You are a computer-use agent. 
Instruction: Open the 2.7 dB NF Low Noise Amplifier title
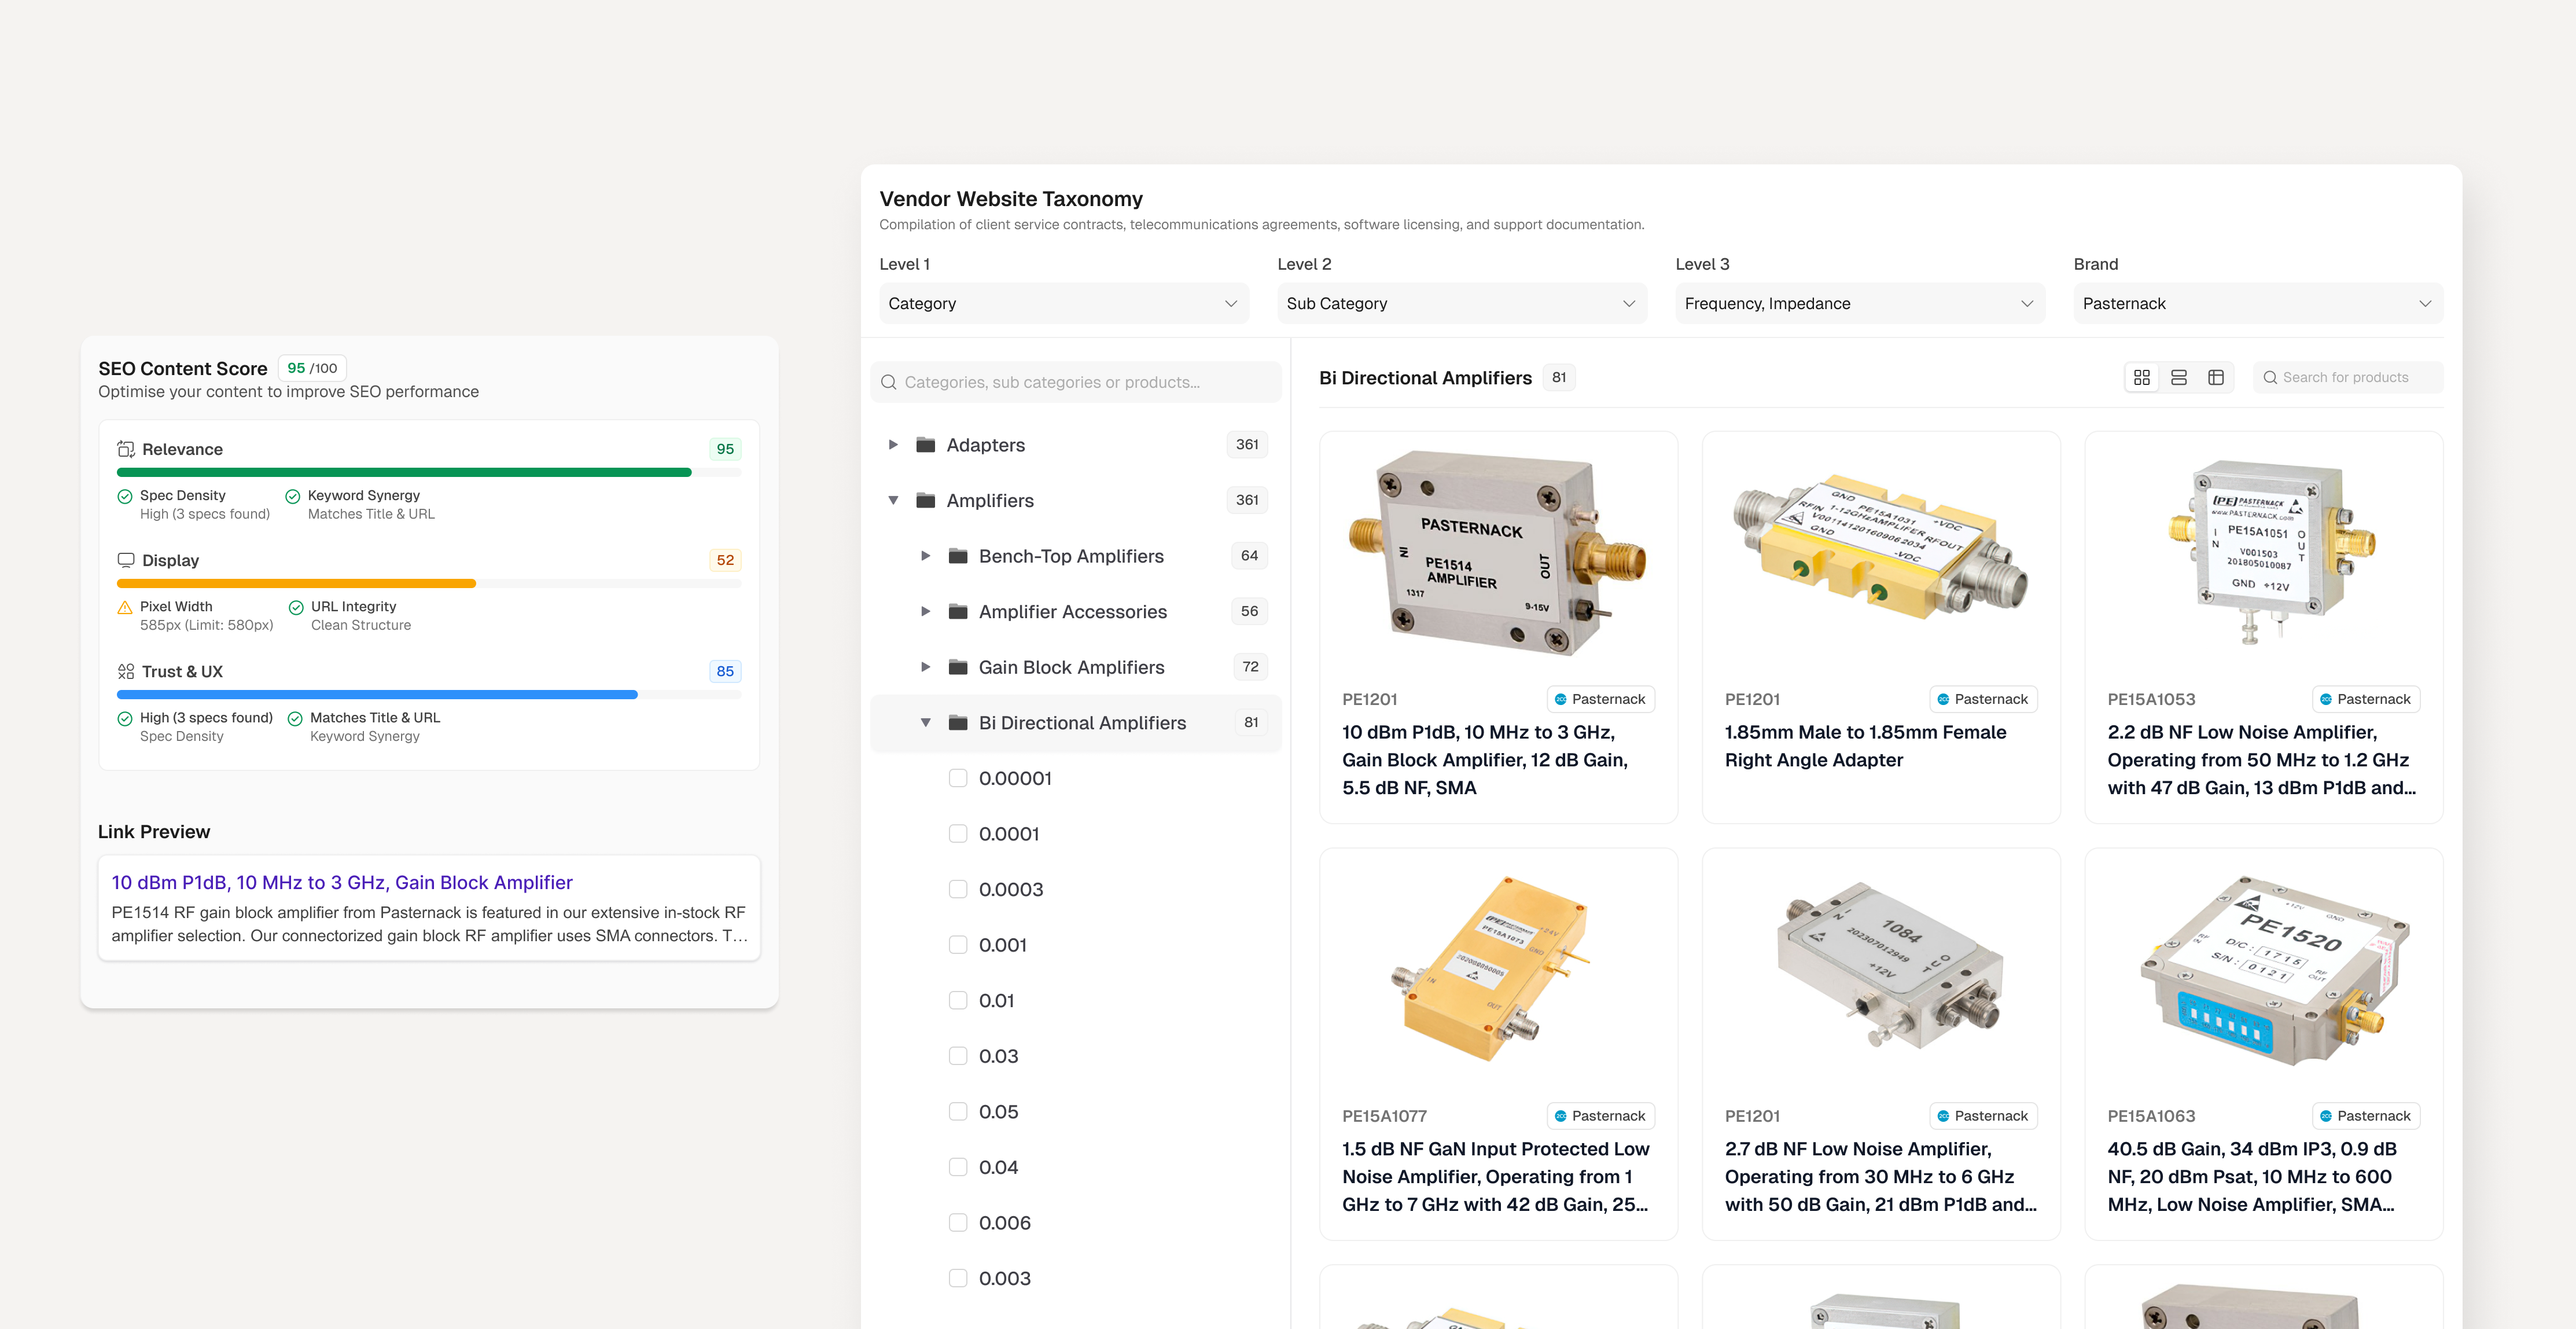pos(1880,1177)
